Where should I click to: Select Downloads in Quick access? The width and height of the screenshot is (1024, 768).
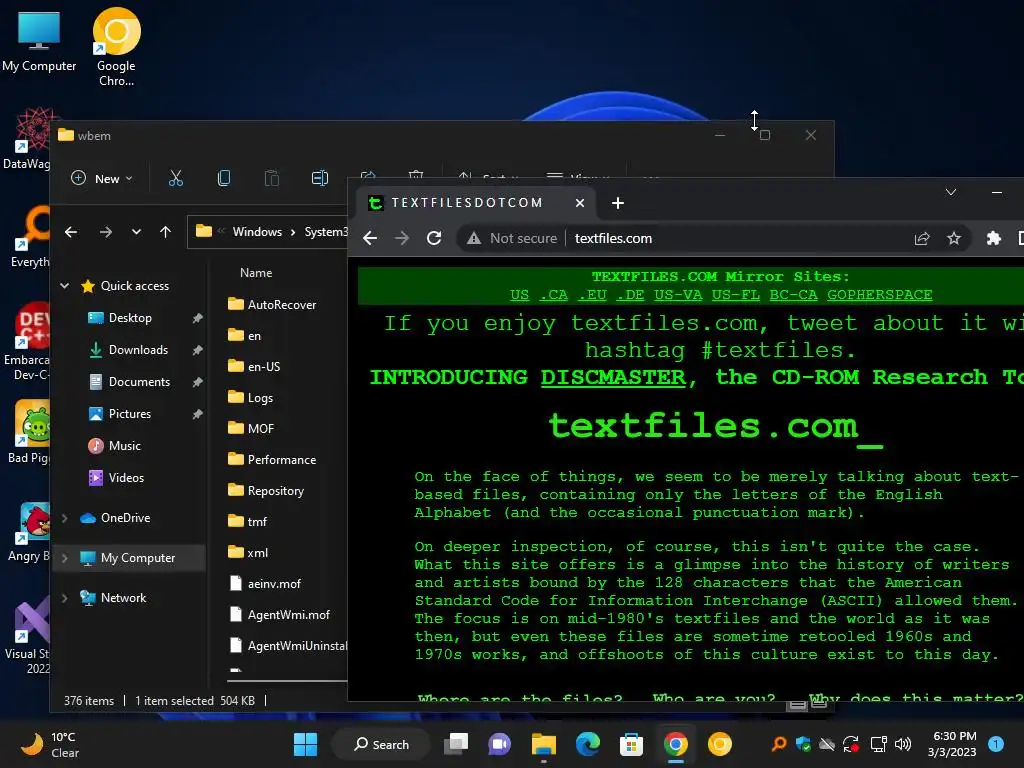pos(138,350)
